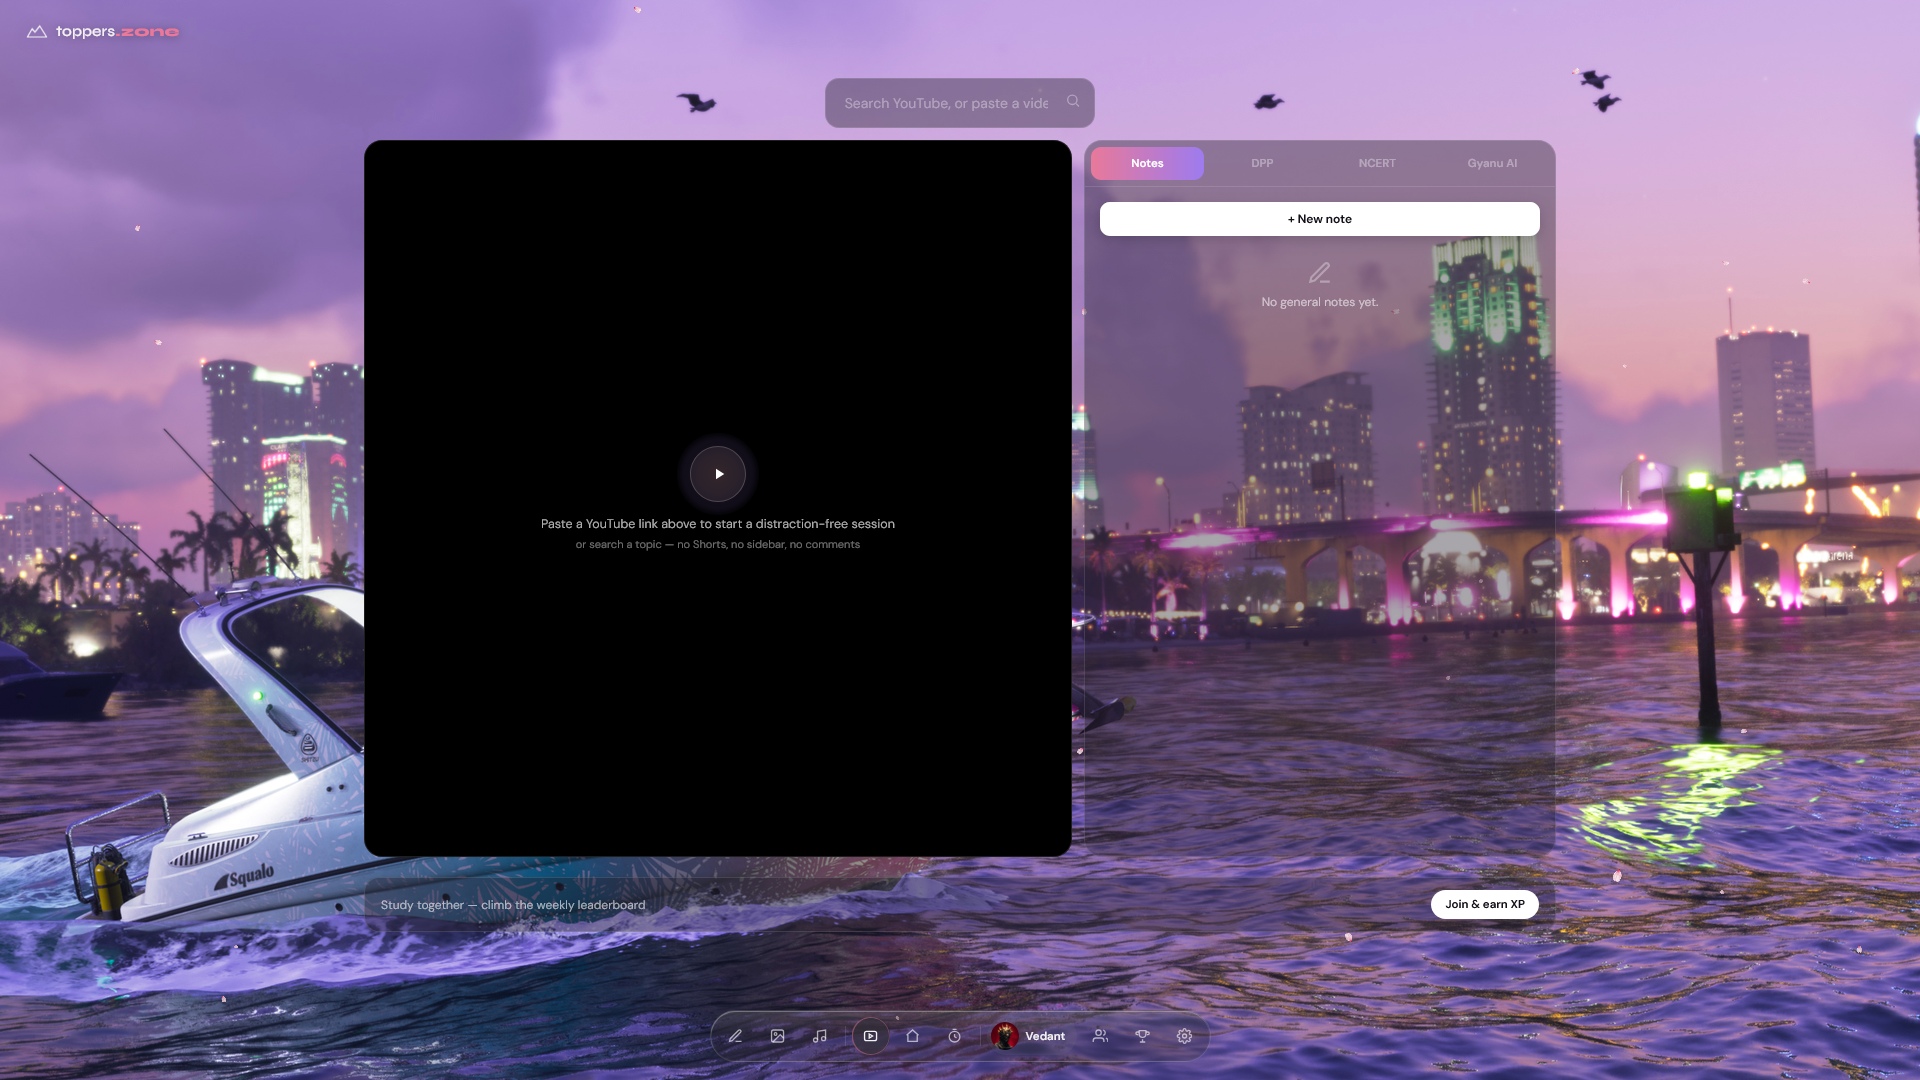
Task: Open the music note icon in the dock
Action: 820,1036
